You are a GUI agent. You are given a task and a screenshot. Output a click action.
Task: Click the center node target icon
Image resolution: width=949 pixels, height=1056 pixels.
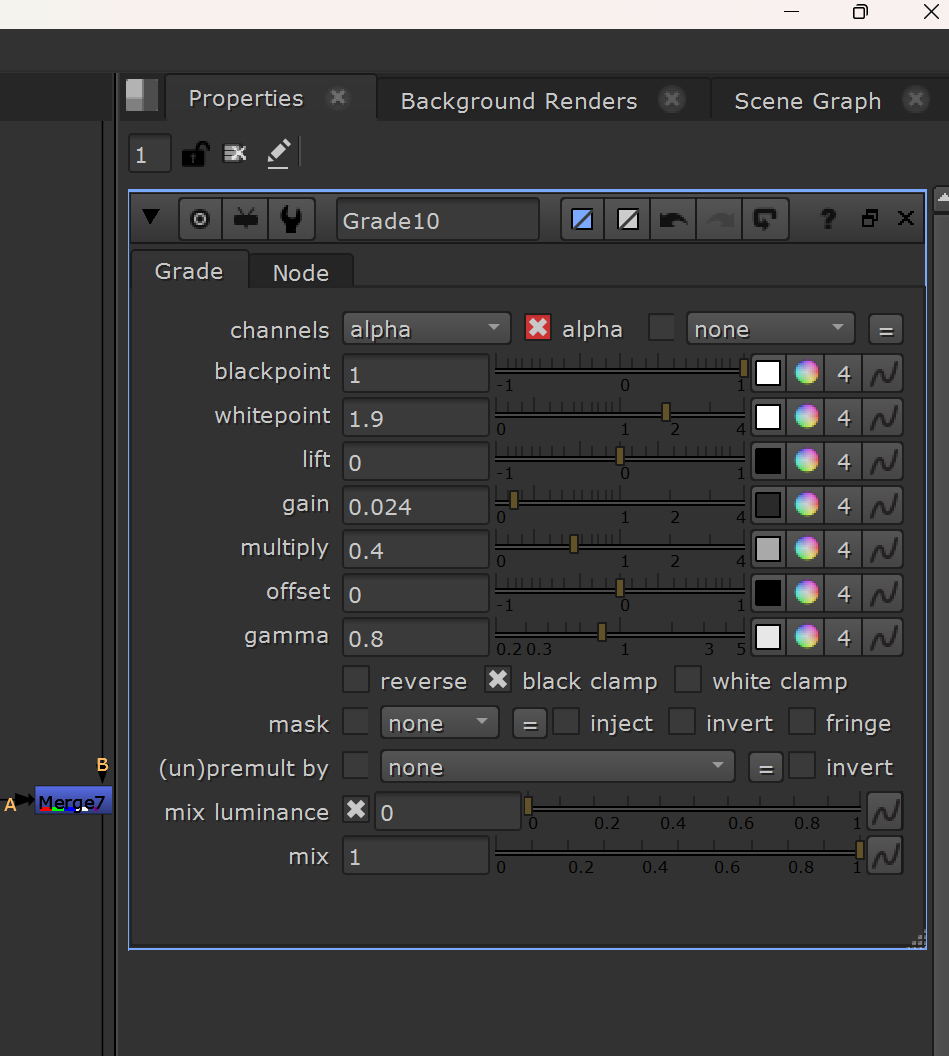coord(199,219)
